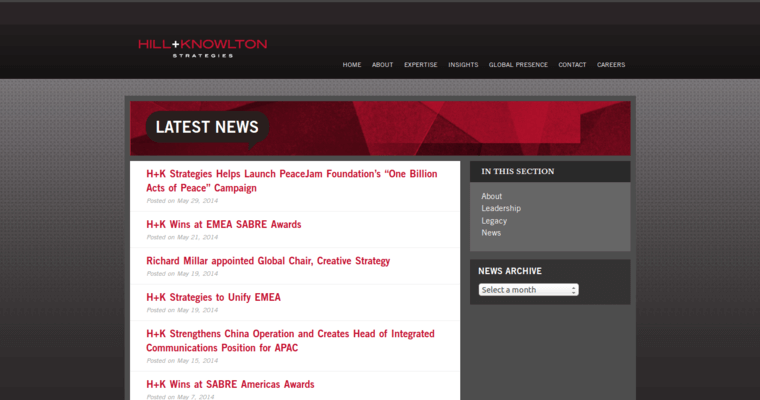The width and height of the screenshot is (760, 400).
Task: Go to the About navigation item
Action: tap(382, 64)
